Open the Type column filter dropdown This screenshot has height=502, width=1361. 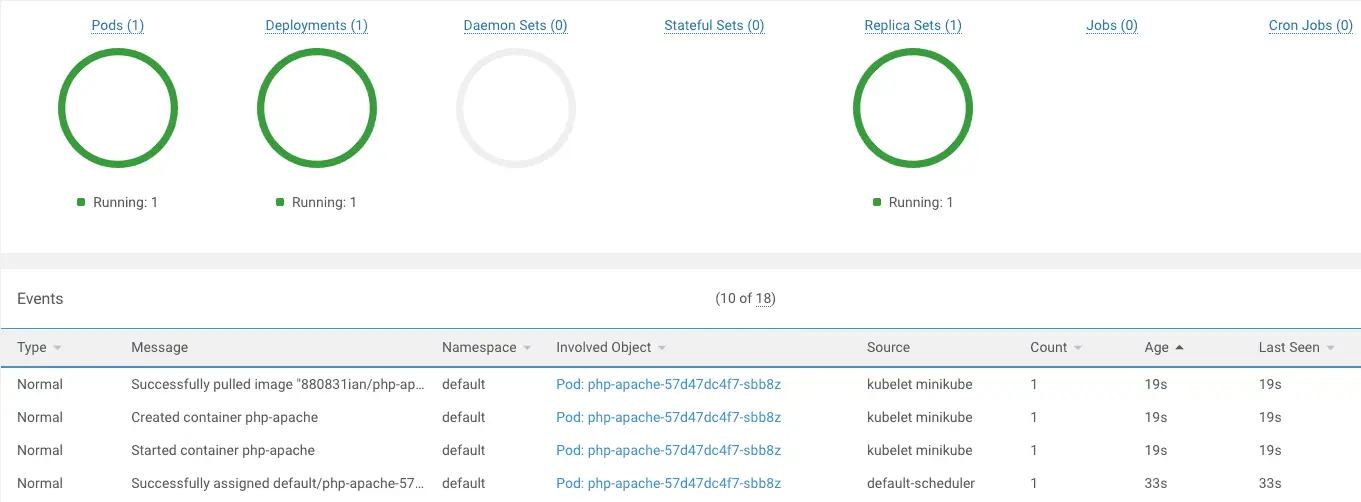pos(57,348)
